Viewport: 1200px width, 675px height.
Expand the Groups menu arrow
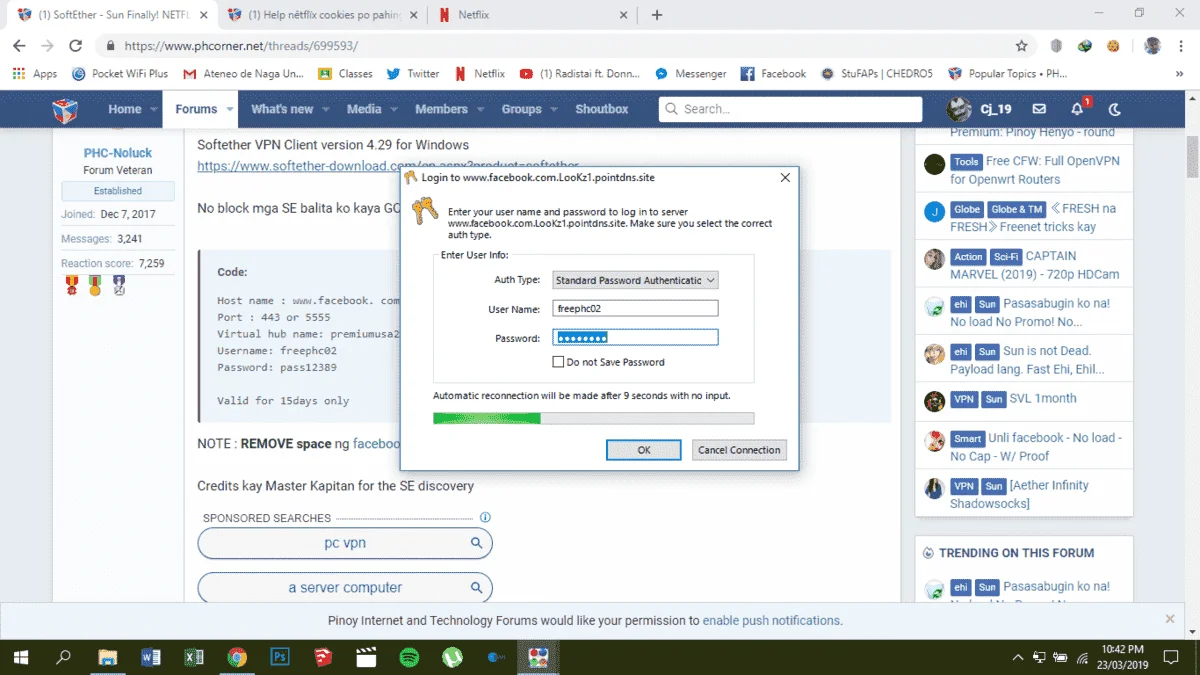(x=553, y=109)
